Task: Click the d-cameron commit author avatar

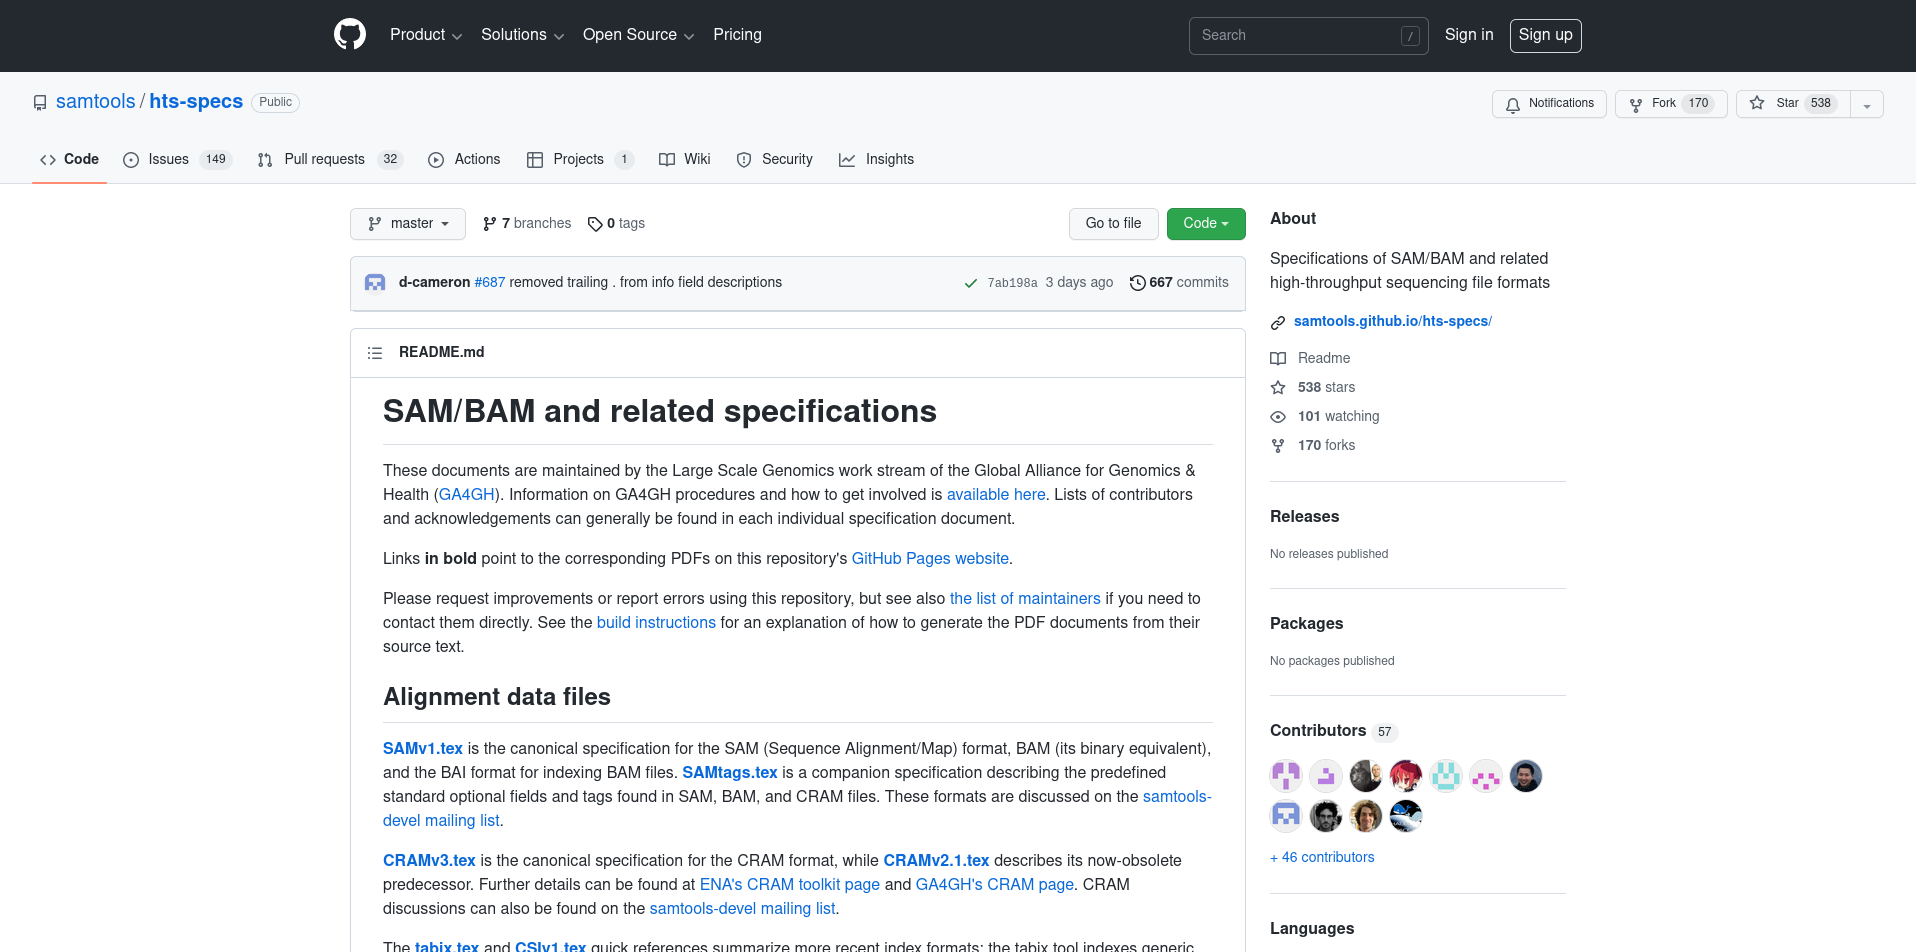Action: pos(375,283)
